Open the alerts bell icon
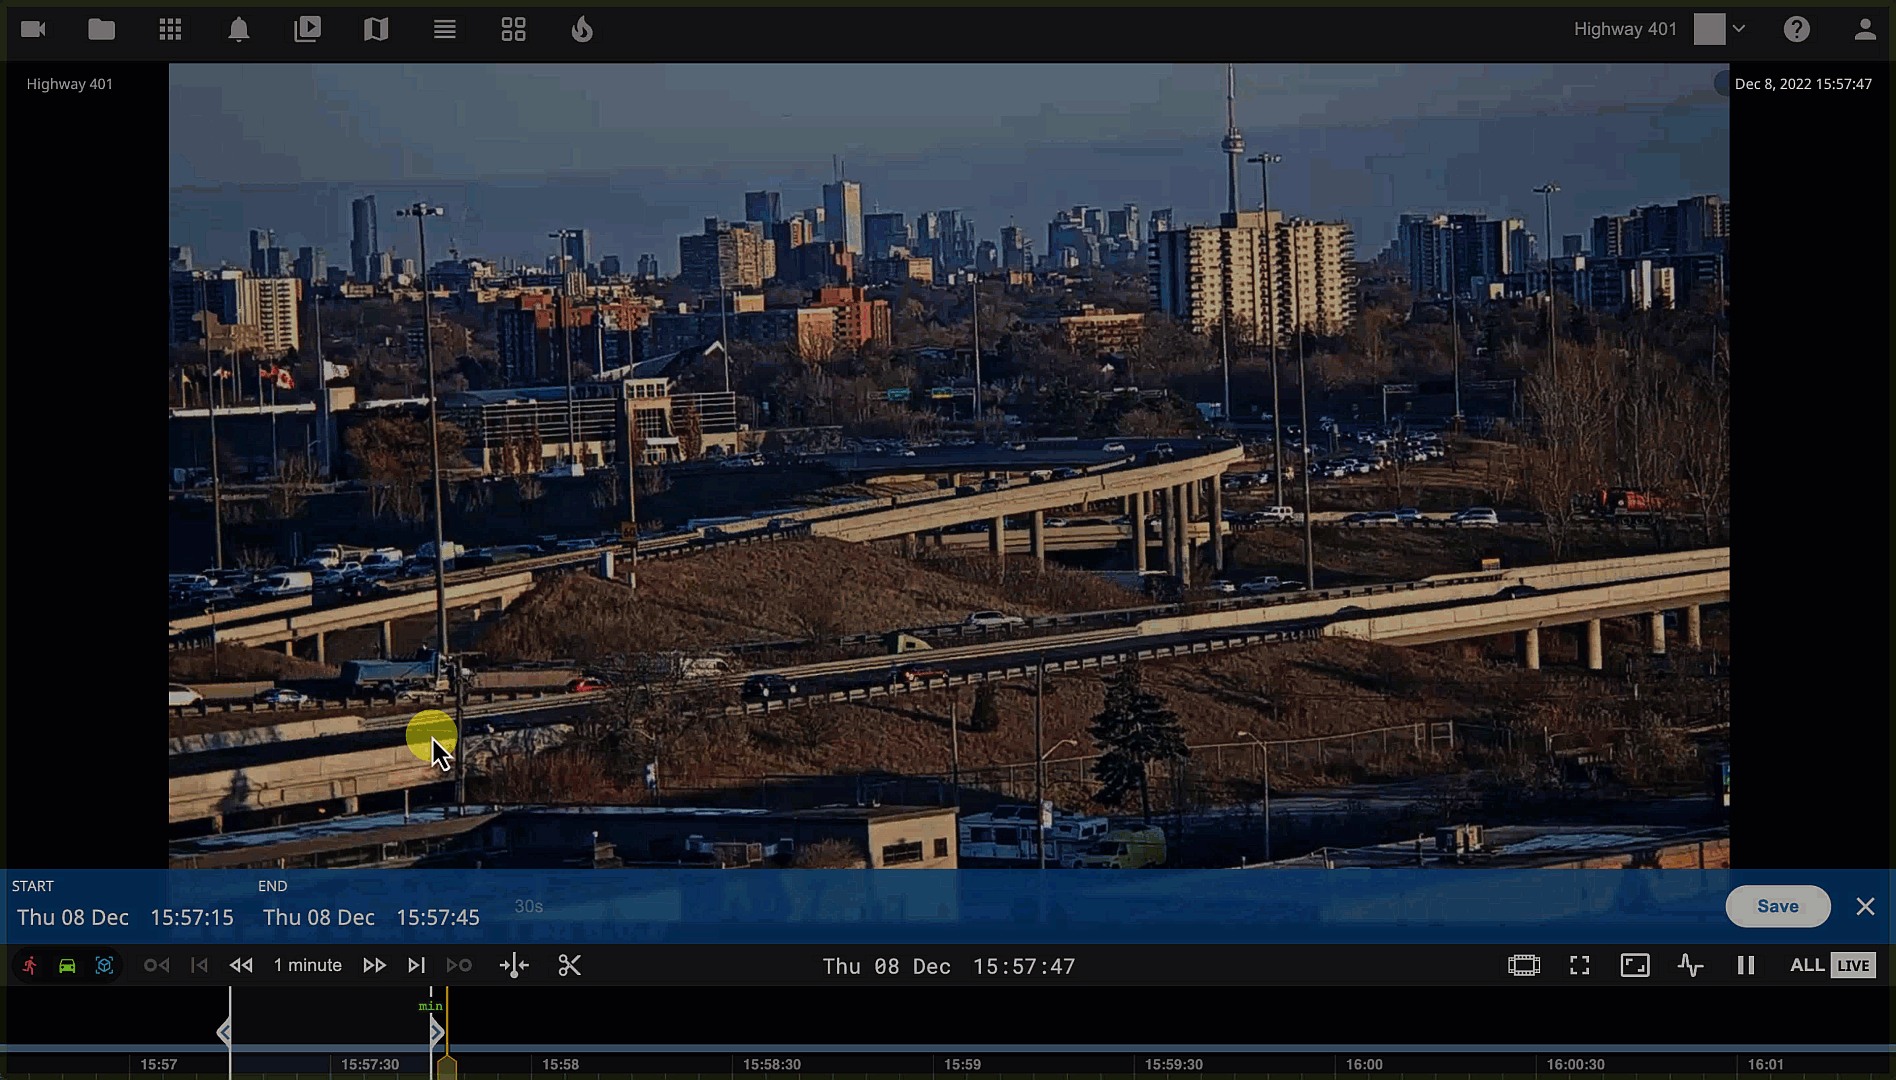The height and width of the screenshot is (1080, 1896). (x=238, y=30)
